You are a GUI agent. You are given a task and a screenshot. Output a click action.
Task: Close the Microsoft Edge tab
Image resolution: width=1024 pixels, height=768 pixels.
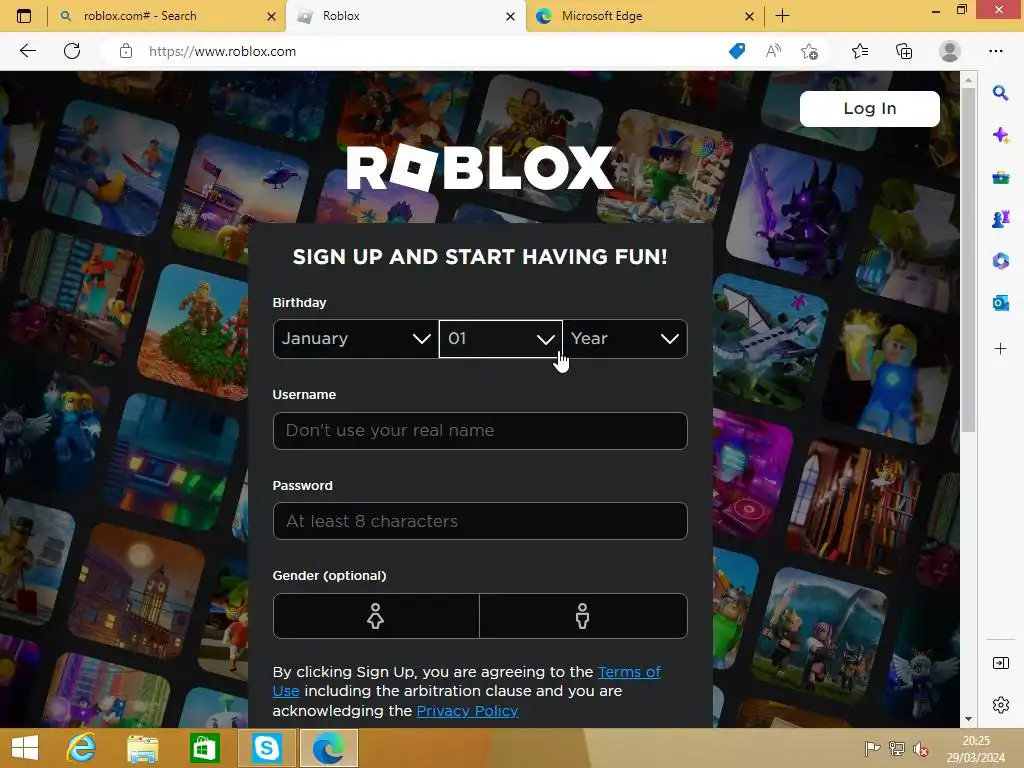[750, 16]
